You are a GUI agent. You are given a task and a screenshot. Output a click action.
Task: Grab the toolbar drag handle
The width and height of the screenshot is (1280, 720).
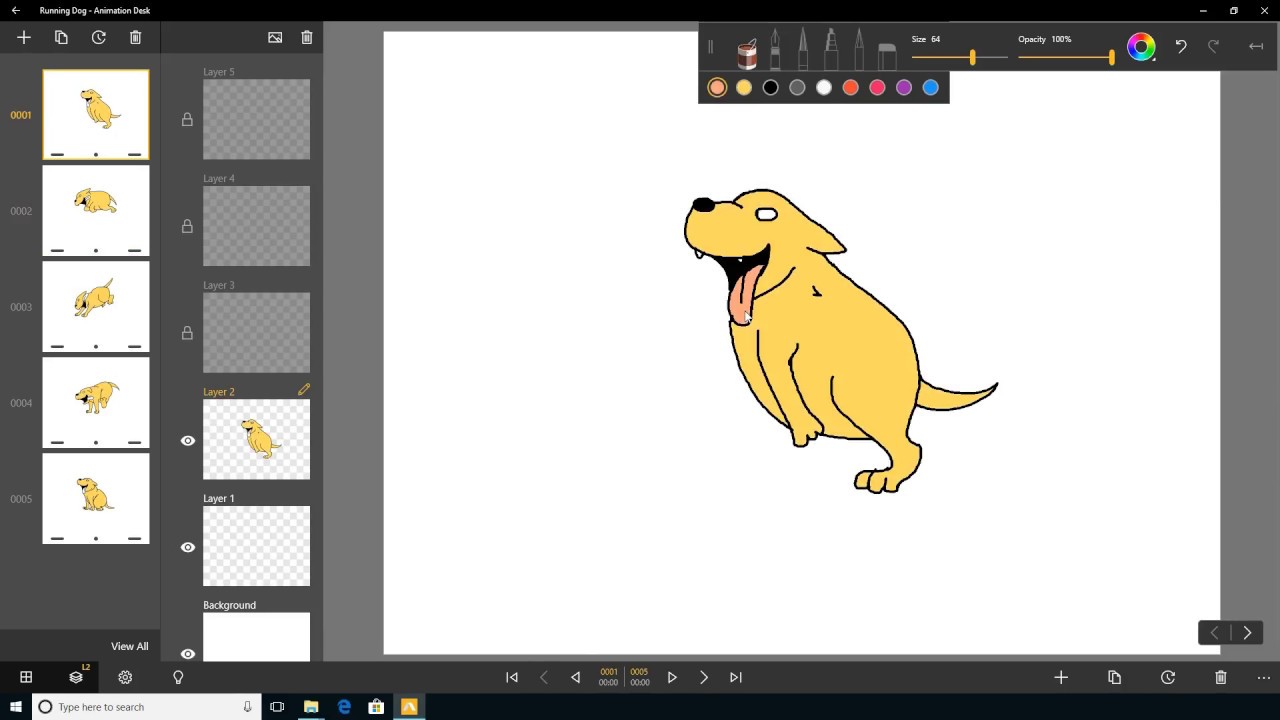tap(710, 47)
